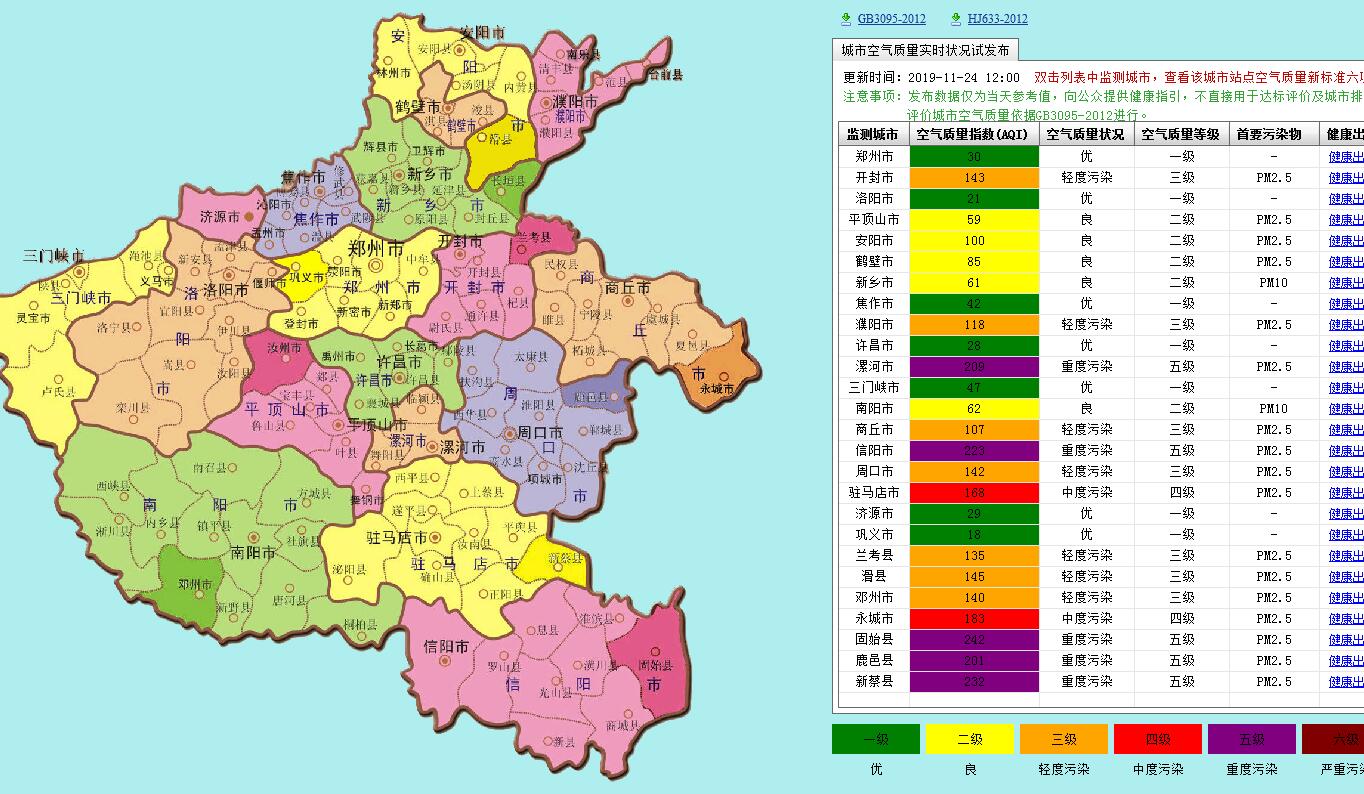Open the health link in the 郑州市 row
The width and height of the screenshot is (1364, 794).
point(1345,156)
